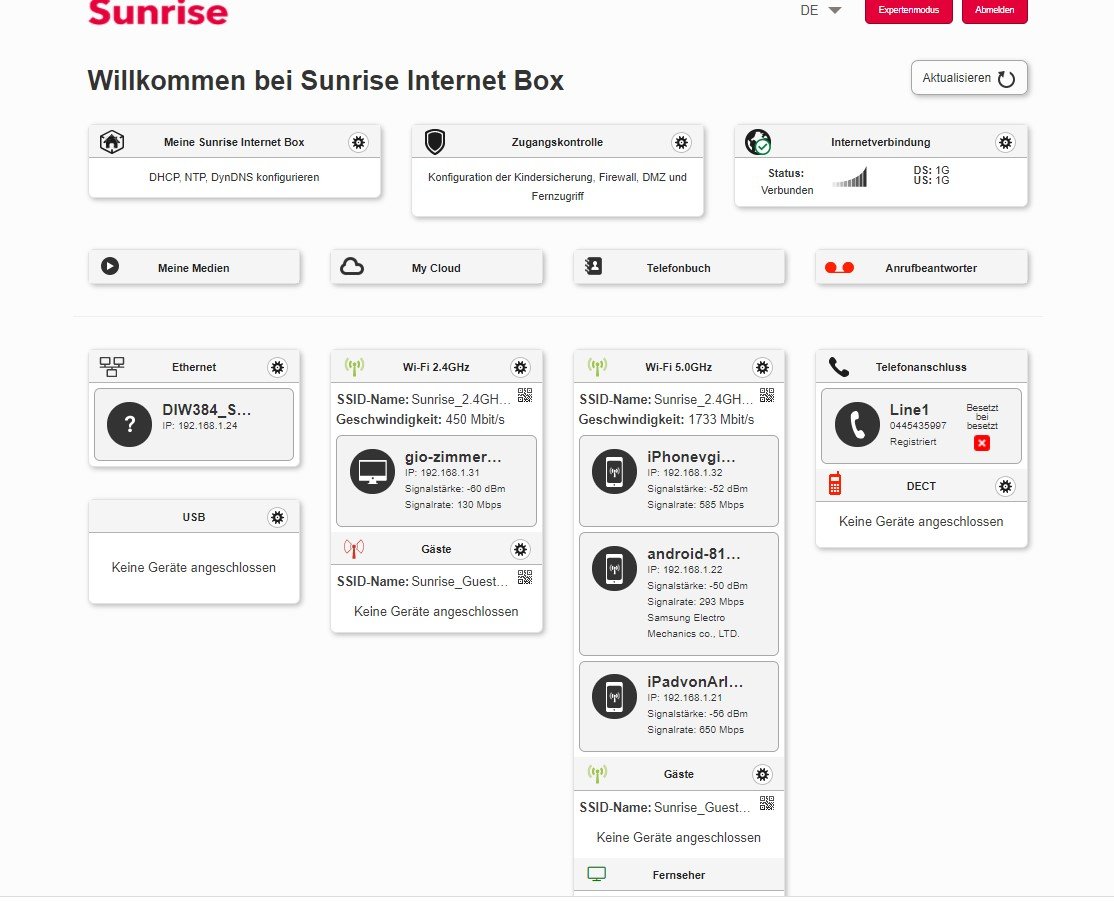The image size is (1114, 902).
Task: Click 'Keine Geräte angeschlossen' under DECT
Action: (x=921, y=521)
